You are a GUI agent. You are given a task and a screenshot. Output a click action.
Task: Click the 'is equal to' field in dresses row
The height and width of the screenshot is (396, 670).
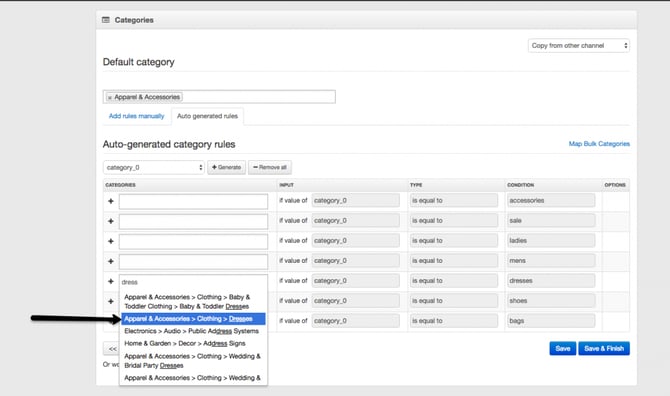[454, 281]
